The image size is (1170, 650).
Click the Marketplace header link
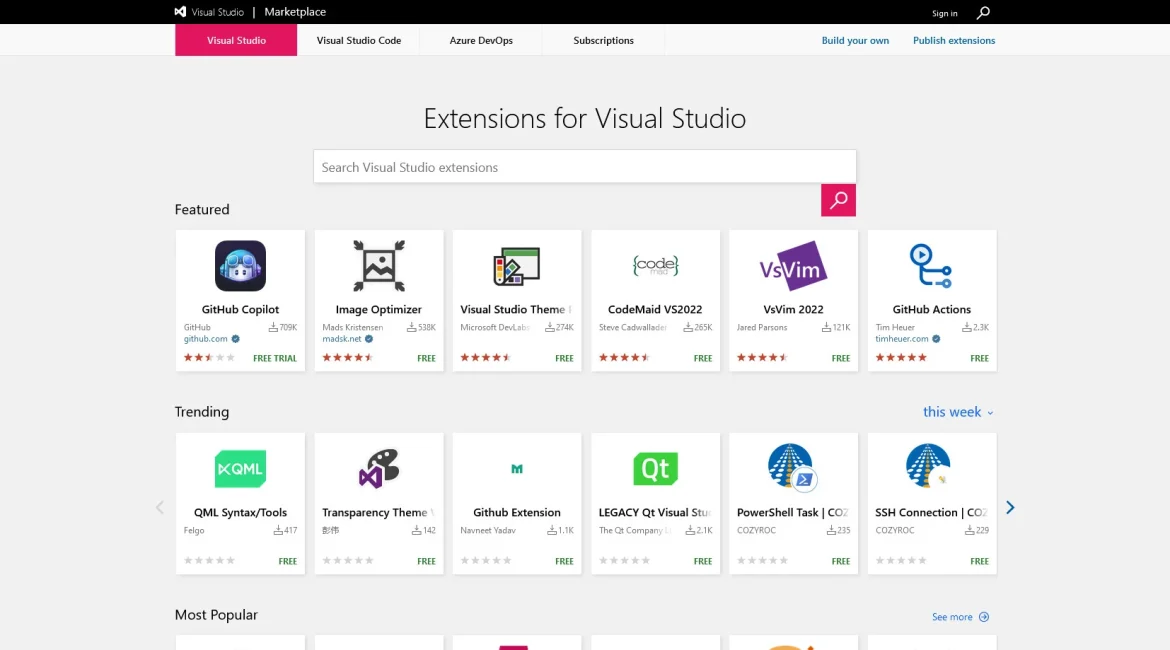coord(295,12)
